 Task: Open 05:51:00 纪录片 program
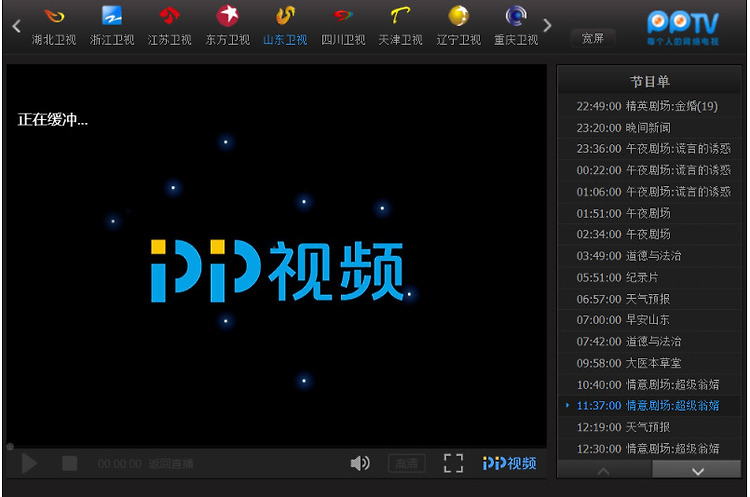click(649, 277)
